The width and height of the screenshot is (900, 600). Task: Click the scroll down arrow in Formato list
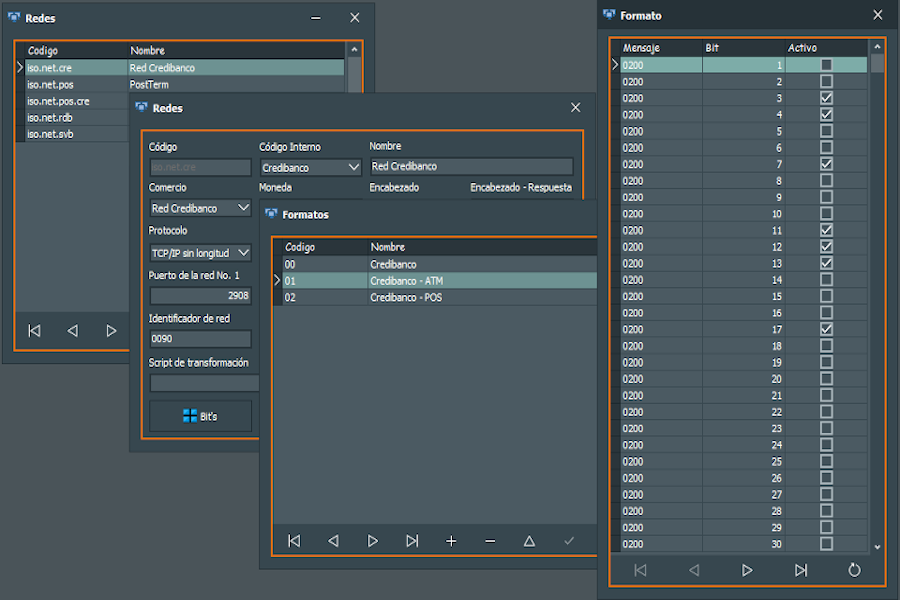click(x=877, y=547)
